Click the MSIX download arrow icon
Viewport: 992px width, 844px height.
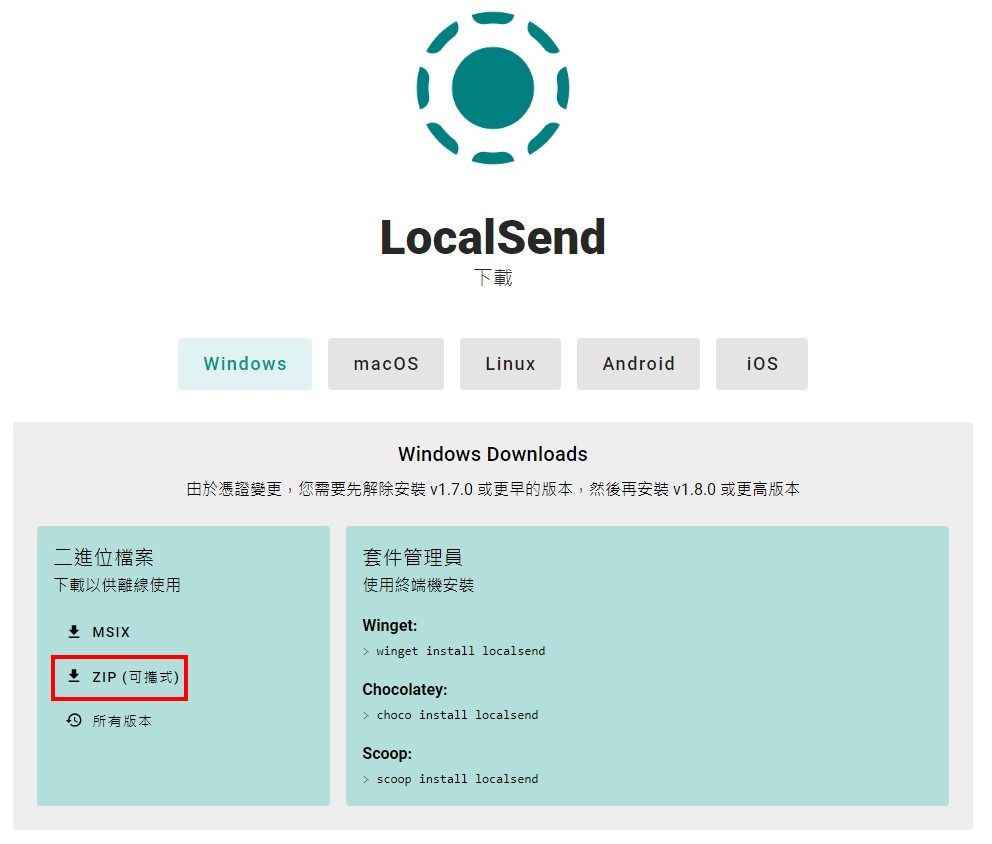[x=74, y=631]
